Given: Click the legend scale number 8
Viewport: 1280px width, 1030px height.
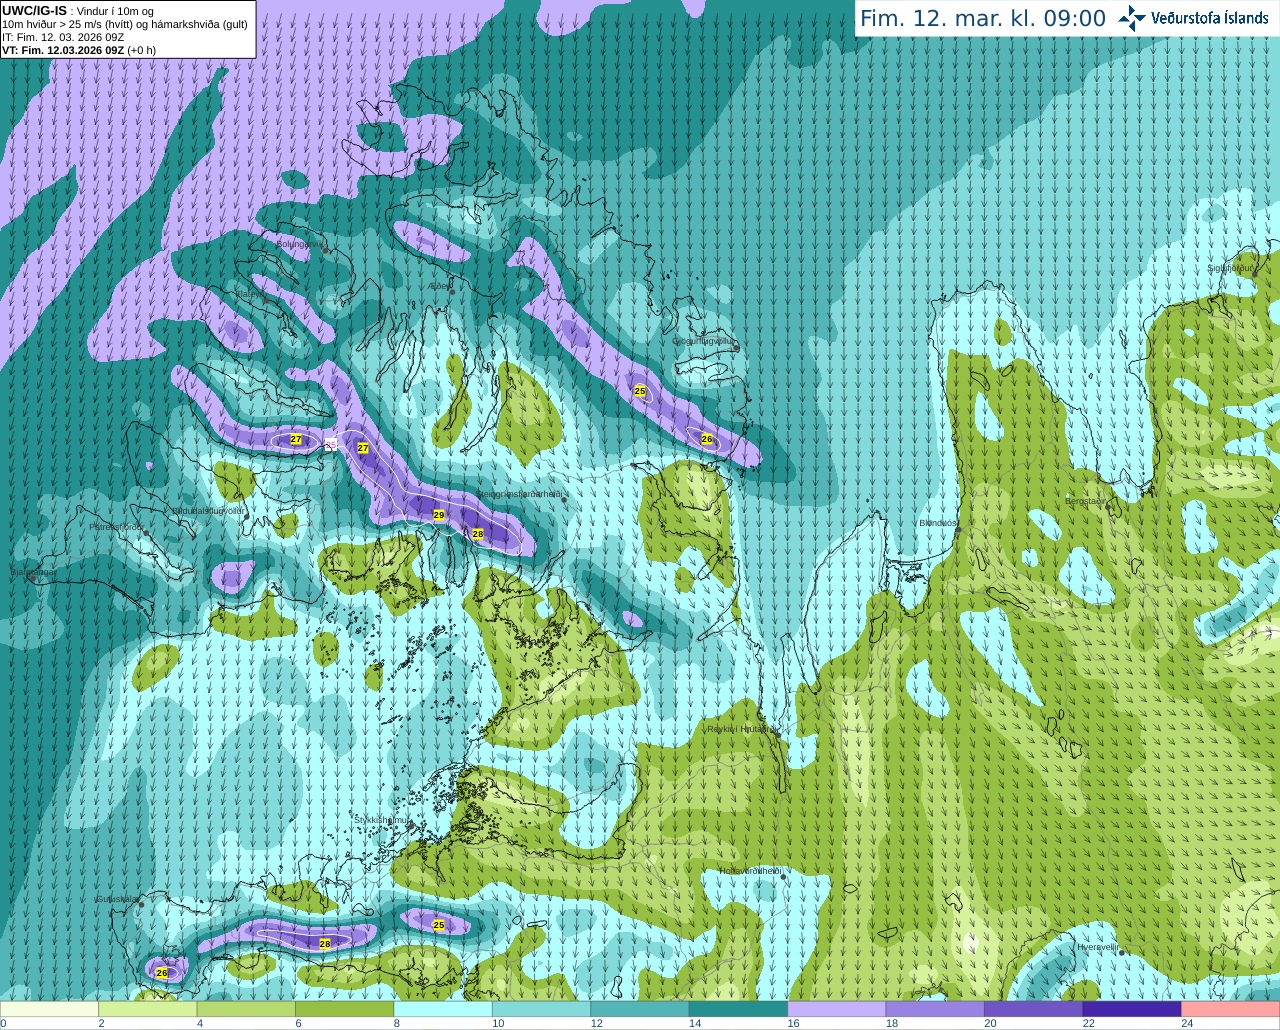Looking at the screenshot, I should pyautogui.click(x=397, y=1023).
